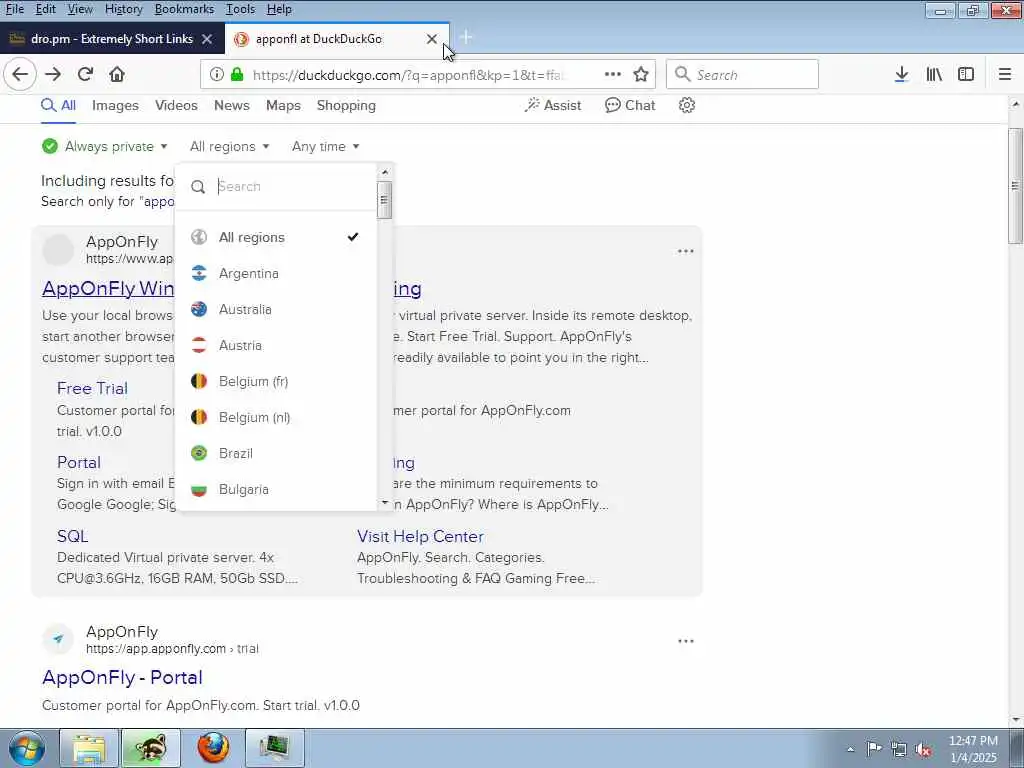This screenshot has width=1024, height=768.
Task: Click region list scrollbar up arrow
Action: [385, 172]
